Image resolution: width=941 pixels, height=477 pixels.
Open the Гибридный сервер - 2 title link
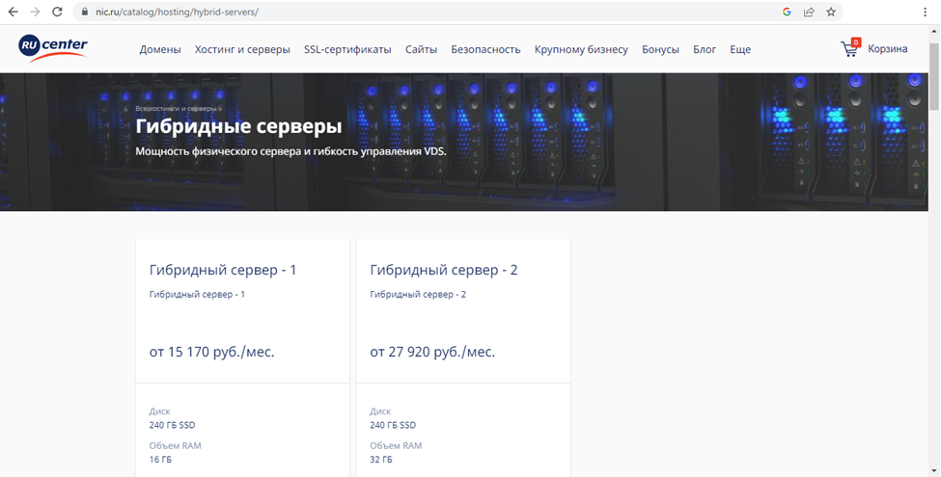point(443,270)
